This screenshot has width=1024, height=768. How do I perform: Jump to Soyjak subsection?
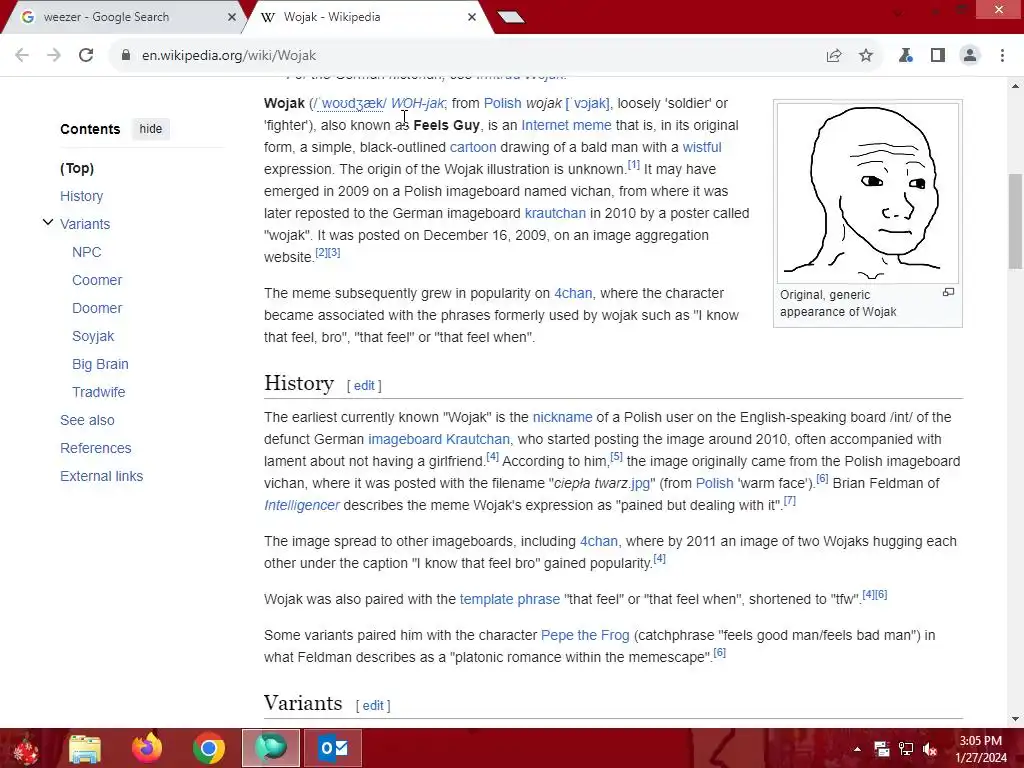[x=93, y=336]
